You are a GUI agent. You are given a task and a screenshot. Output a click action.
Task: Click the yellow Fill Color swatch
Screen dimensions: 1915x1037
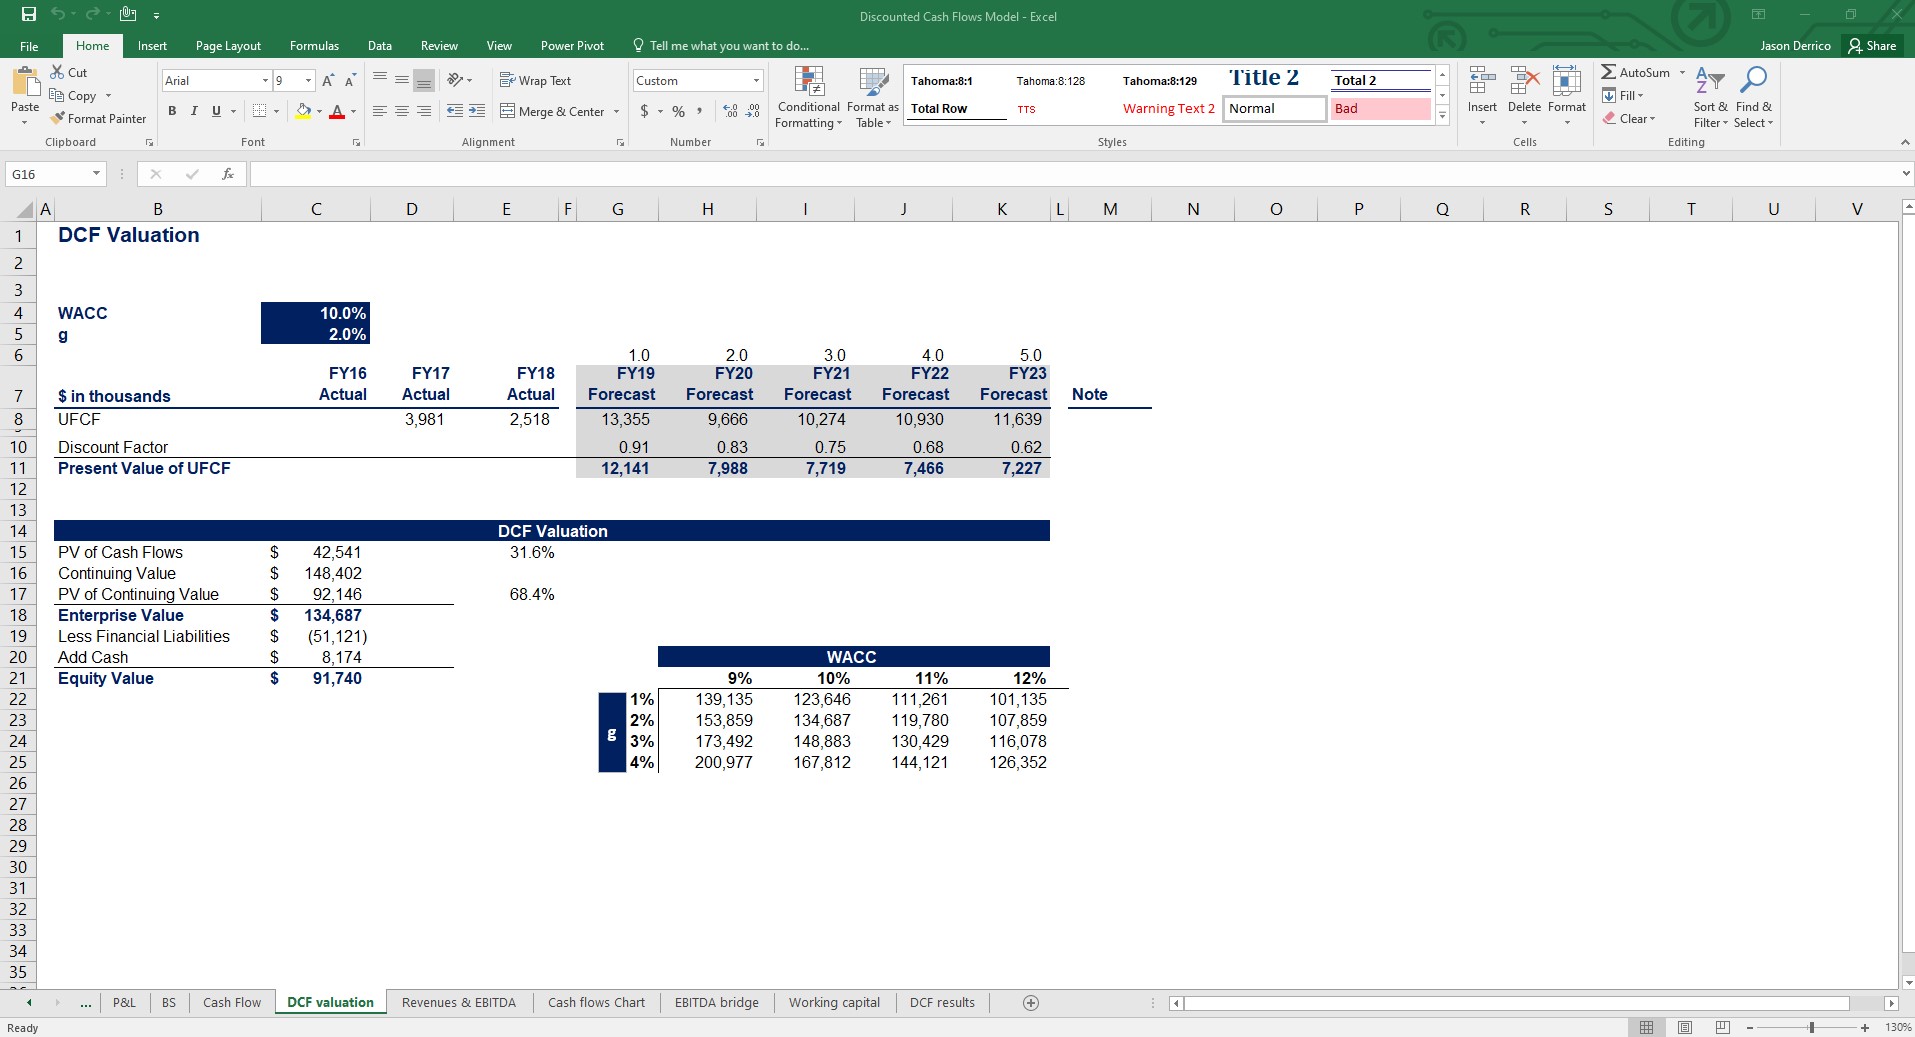tap(303, 111)
